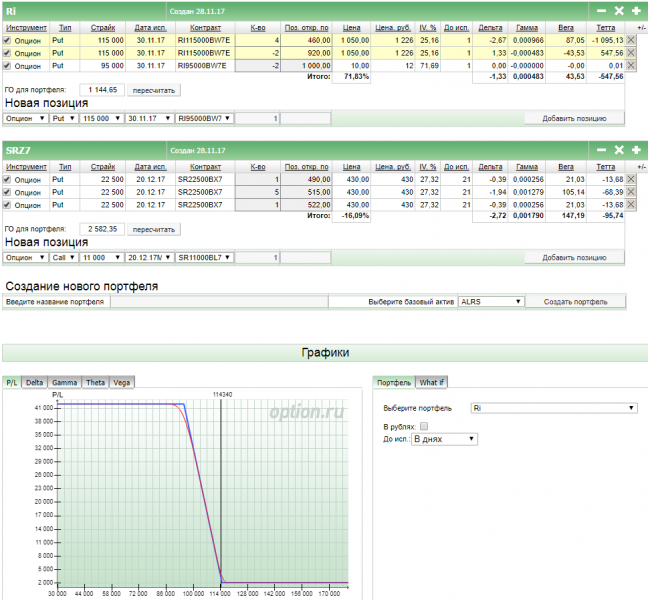
Task: Click 'пересчитать' button in the Ri portfolio
Action: pos(153,89)
